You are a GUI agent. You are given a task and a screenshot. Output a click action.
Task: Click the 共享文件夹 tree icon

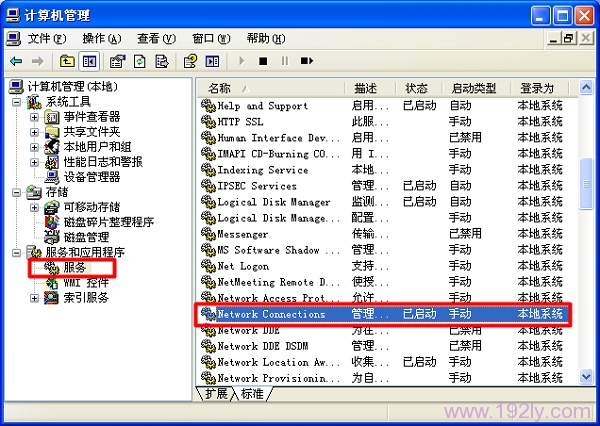[52, 132]
